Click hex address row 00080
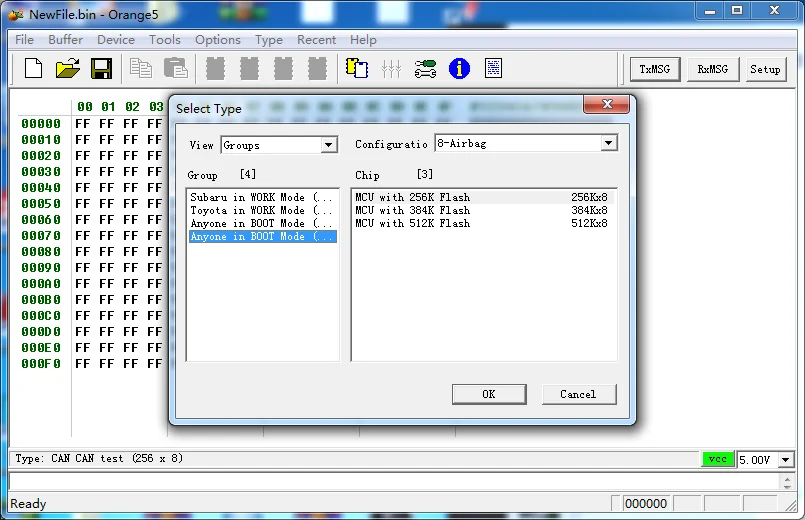The image size is (805, 520). [41, 252]
